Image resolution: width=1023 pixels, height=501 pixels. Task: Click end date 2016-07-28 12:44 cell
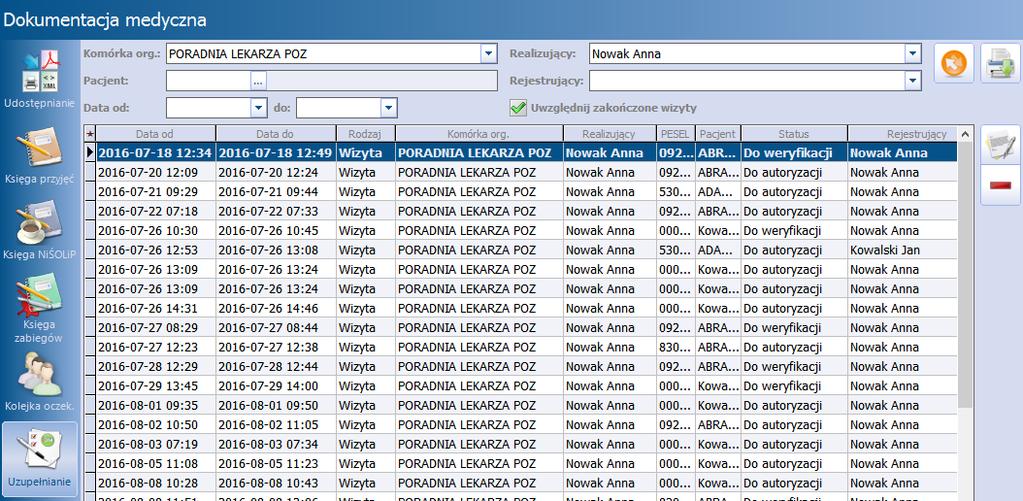pyautogui.click(x=275, y=367)
